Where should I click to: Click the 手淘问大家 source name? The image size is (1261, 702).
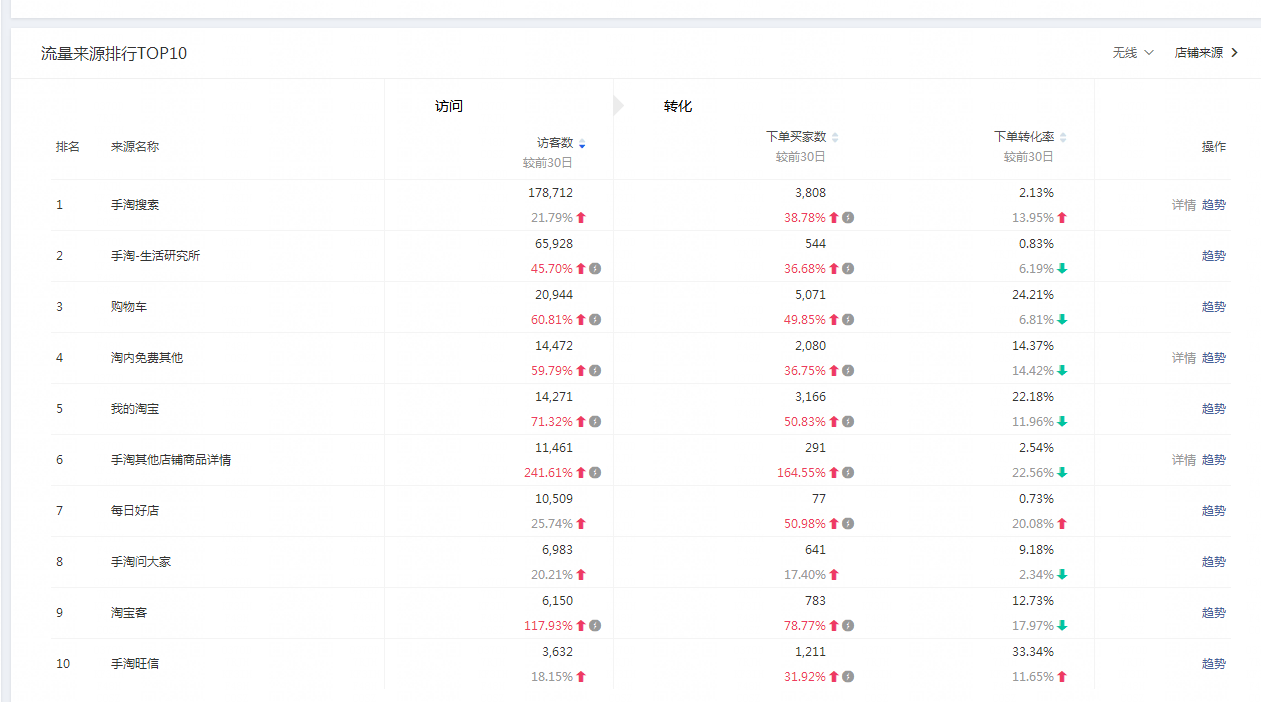coord(141,562)
